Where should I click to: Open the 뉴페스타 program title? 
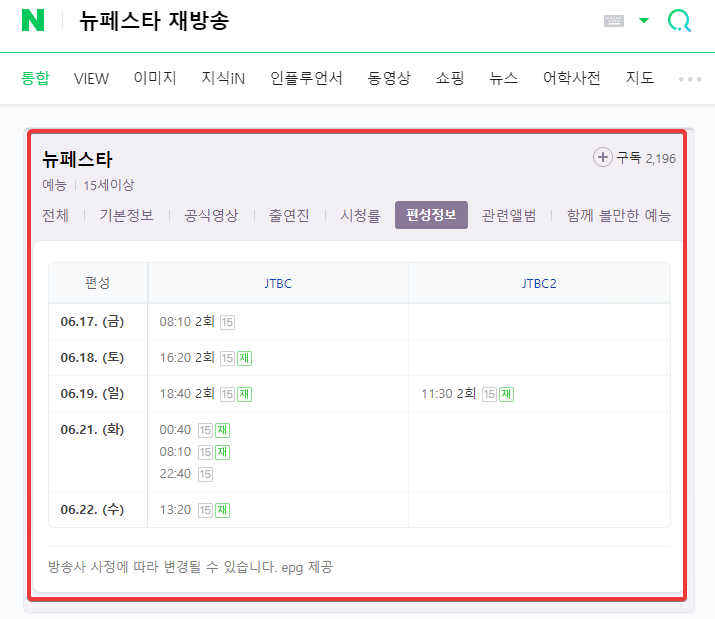[77, 159]
